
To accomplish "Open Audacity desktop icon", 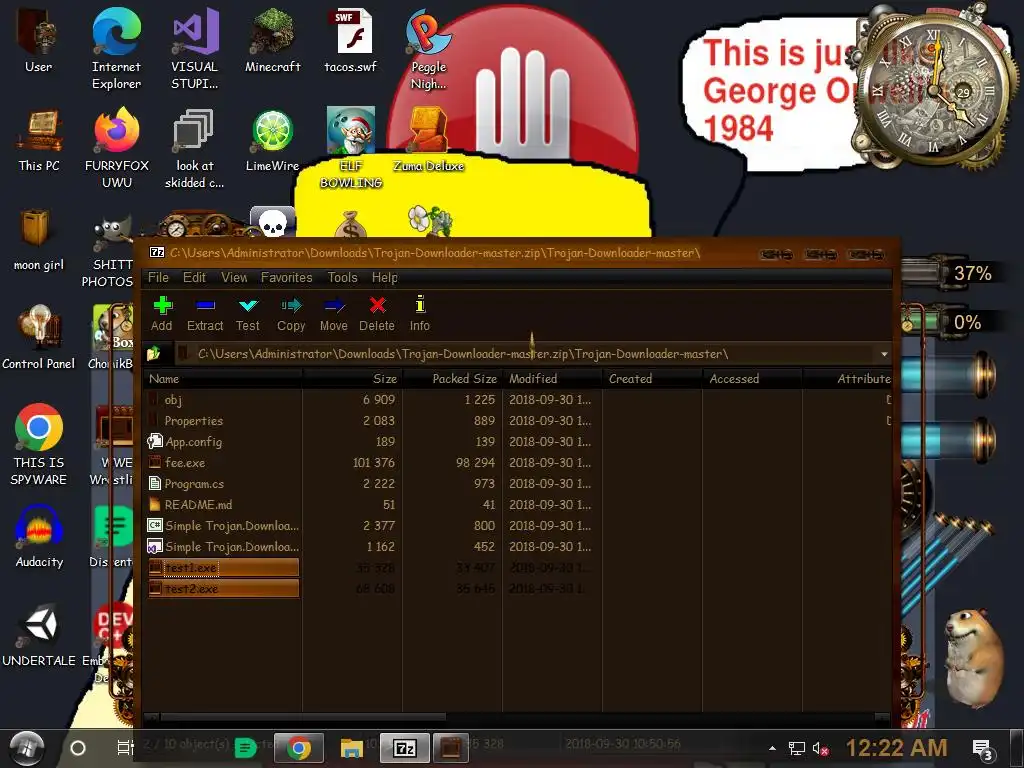I will click(x=39, y=536).
